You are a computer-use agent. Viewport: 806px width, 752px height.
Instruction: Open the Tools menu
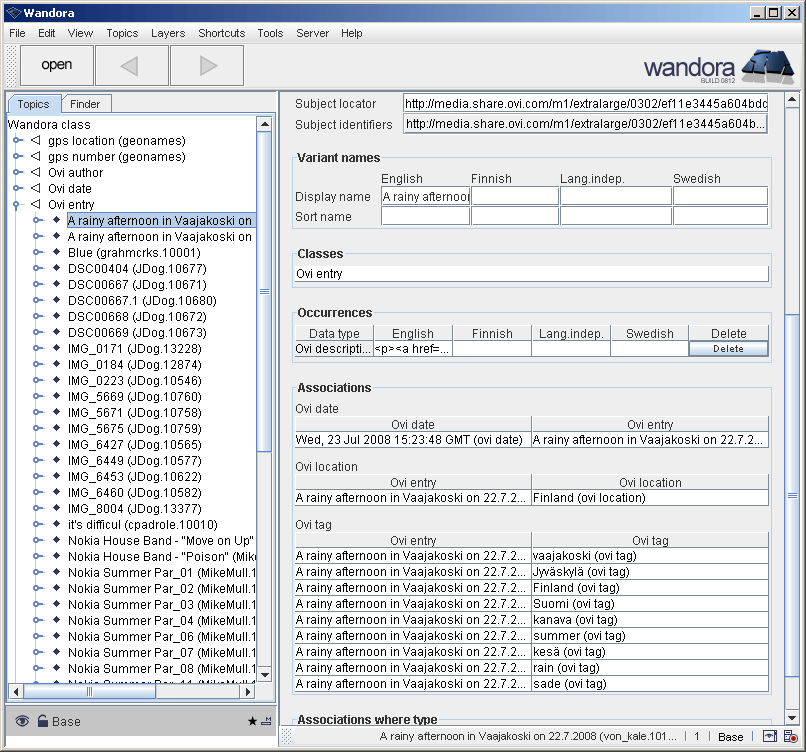[x=269, y=33]
